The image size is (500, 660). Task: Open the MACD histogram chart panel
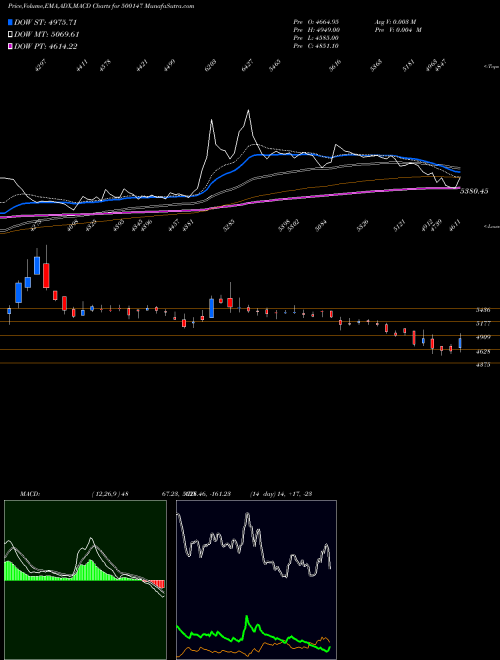[x=85, y=580]
